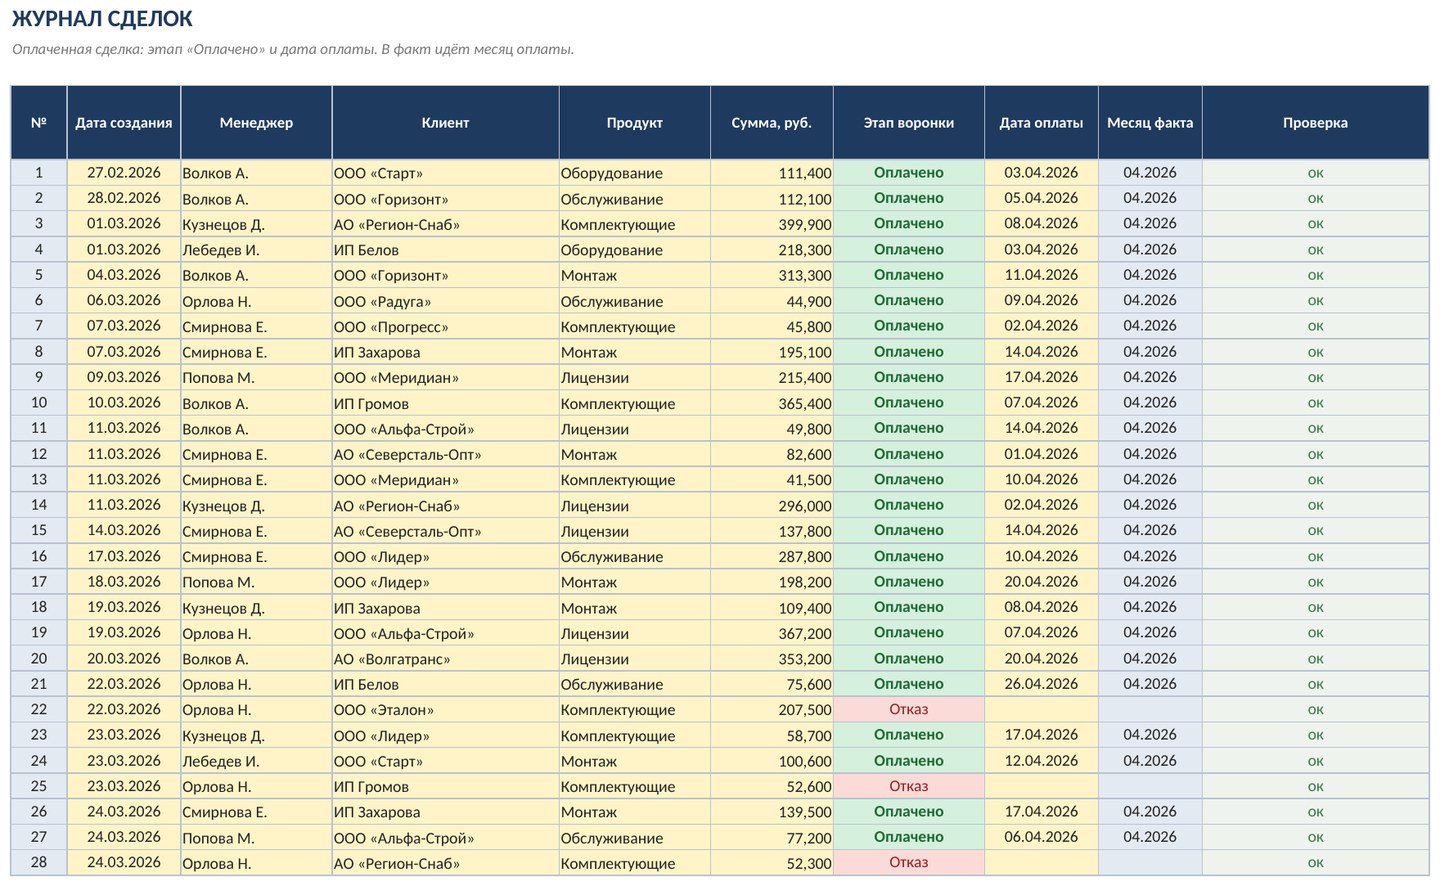This screenshot has height=886, width=1440.
Task: Select the empty payment date in row 28
Action: tap(1041, 863)
